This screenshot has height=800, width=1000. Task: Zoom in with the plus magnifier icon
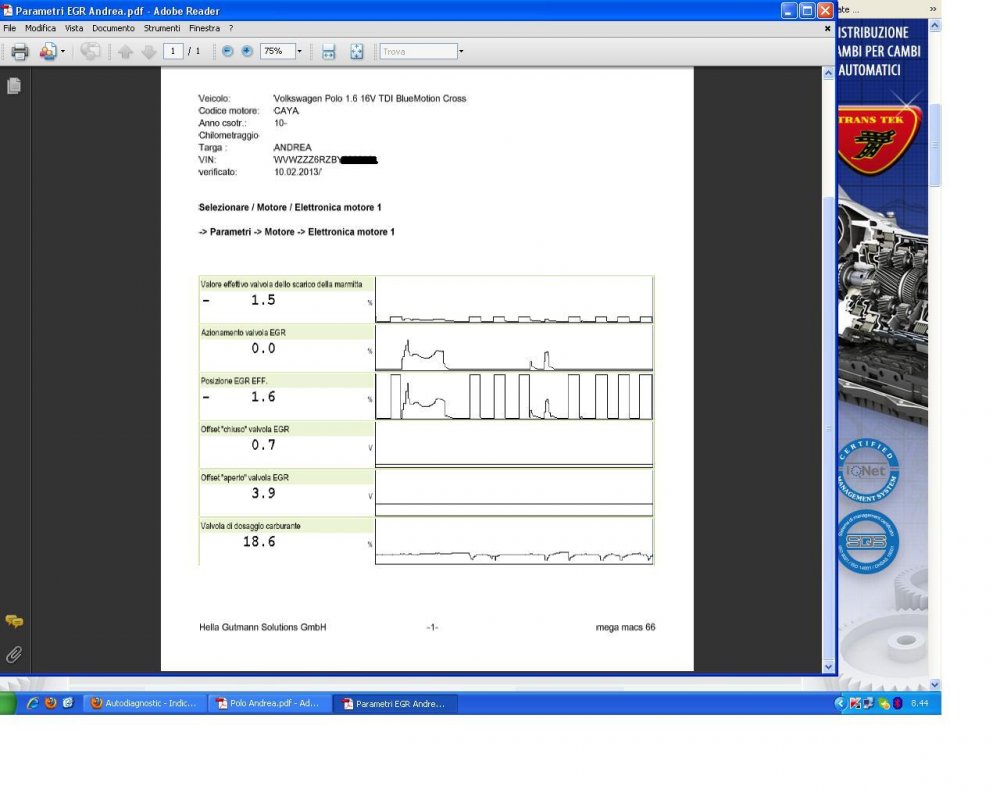tap(245, 51)
